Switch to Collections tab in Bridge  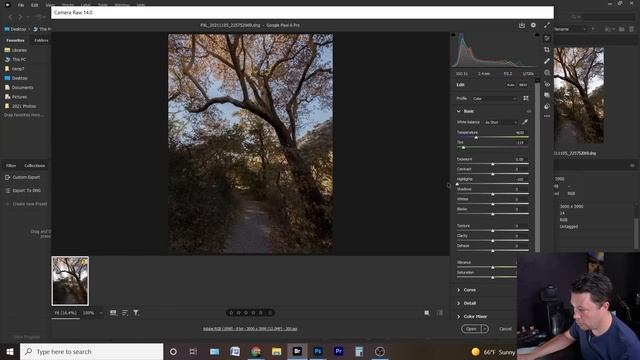[35, 166]
